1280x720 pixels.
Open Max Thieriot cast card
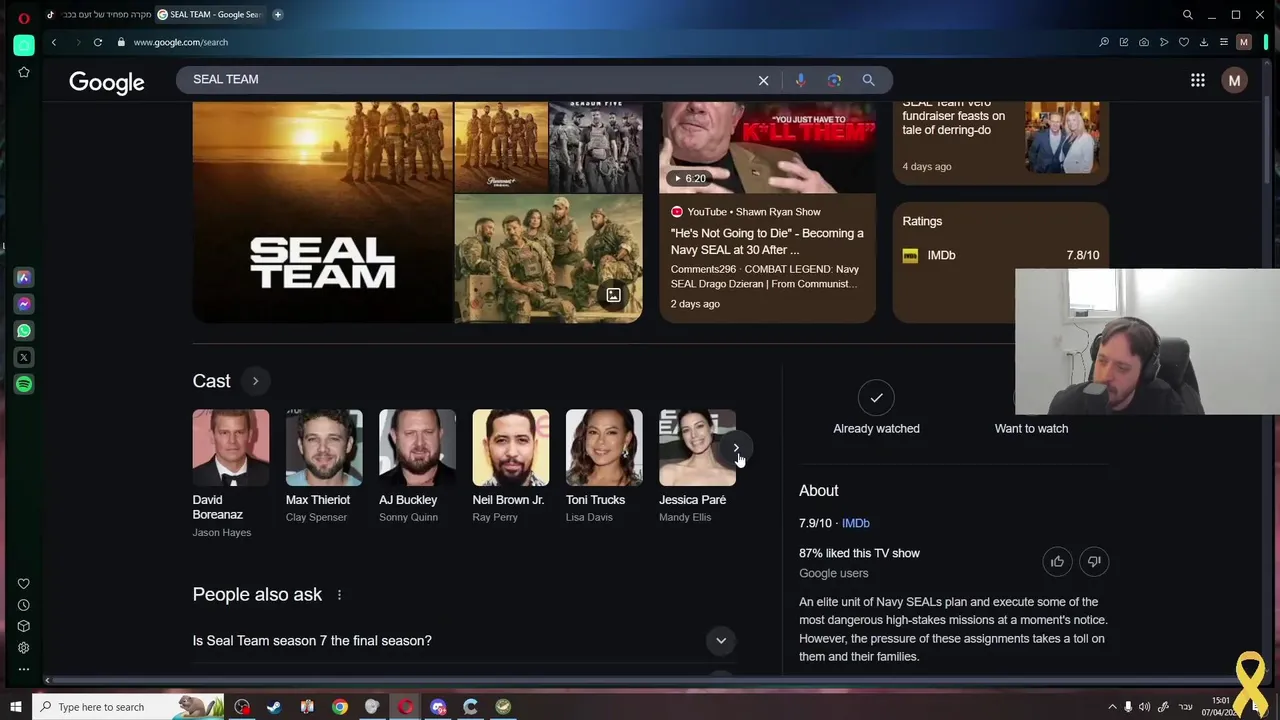pyautogui.click(x=323, y=466)
